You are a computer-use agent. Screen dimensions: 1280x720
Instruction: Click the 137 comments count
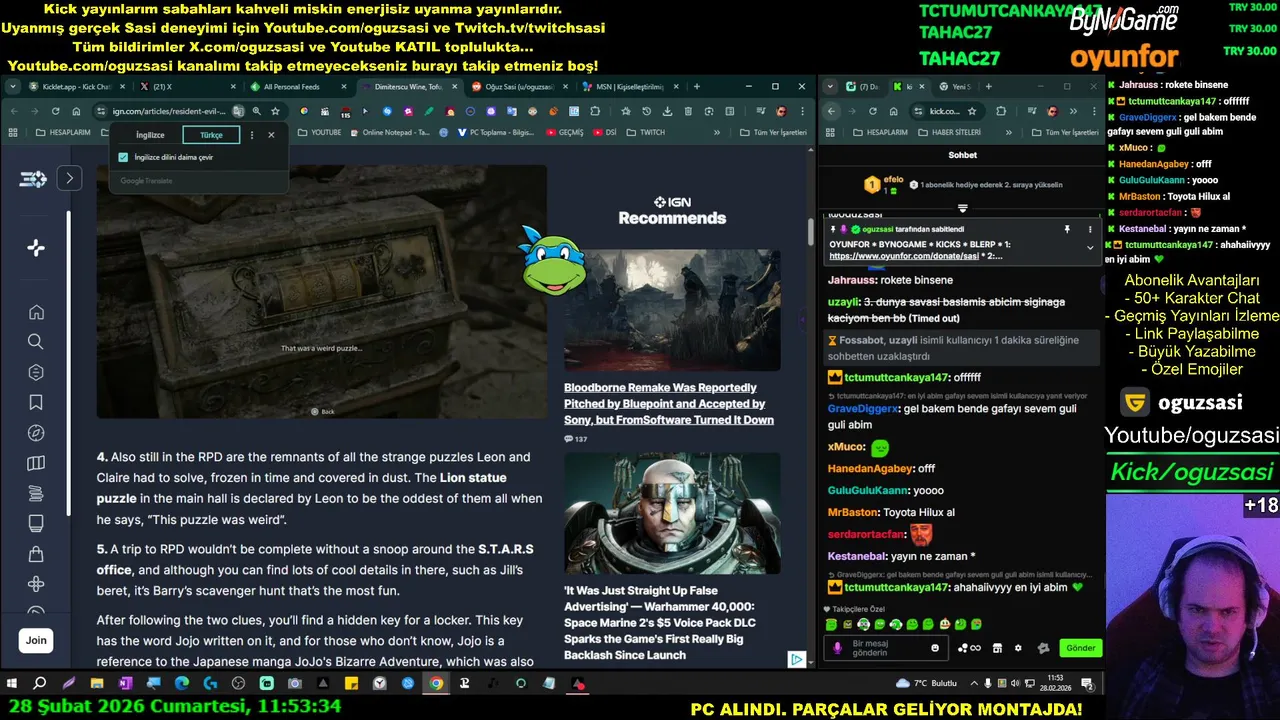(575, 439)
